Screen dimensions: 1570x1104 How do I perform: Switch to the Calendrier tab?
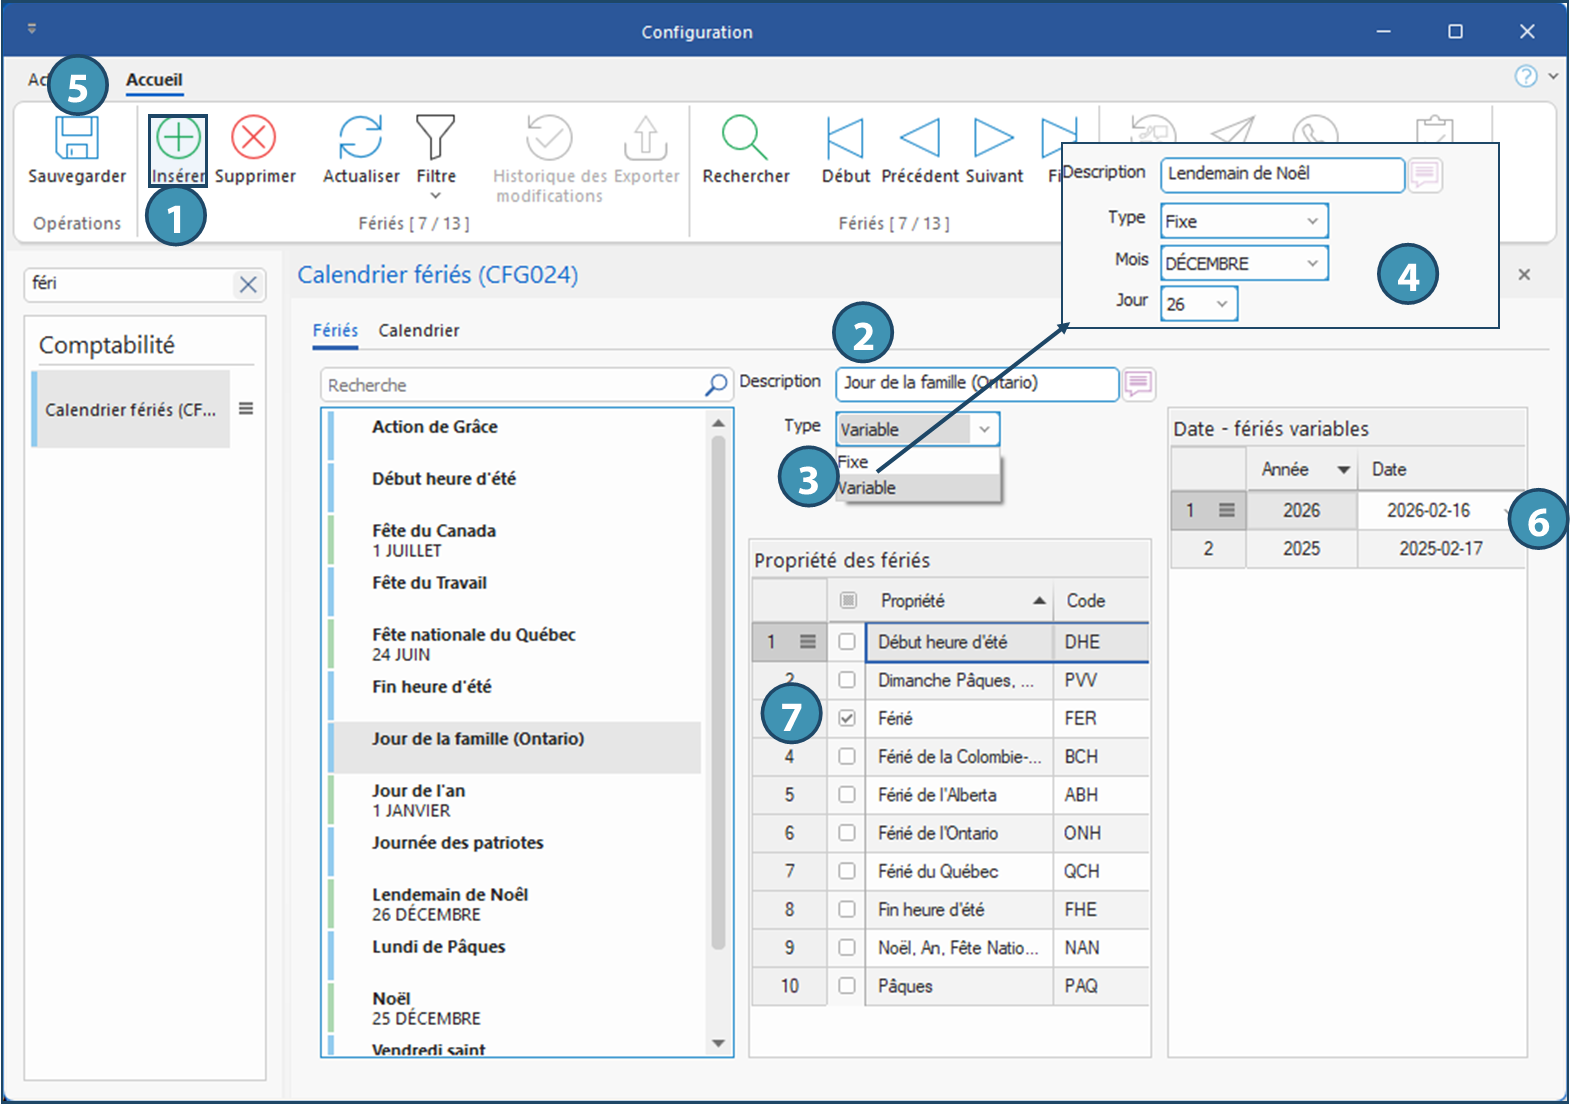[418, 330]
